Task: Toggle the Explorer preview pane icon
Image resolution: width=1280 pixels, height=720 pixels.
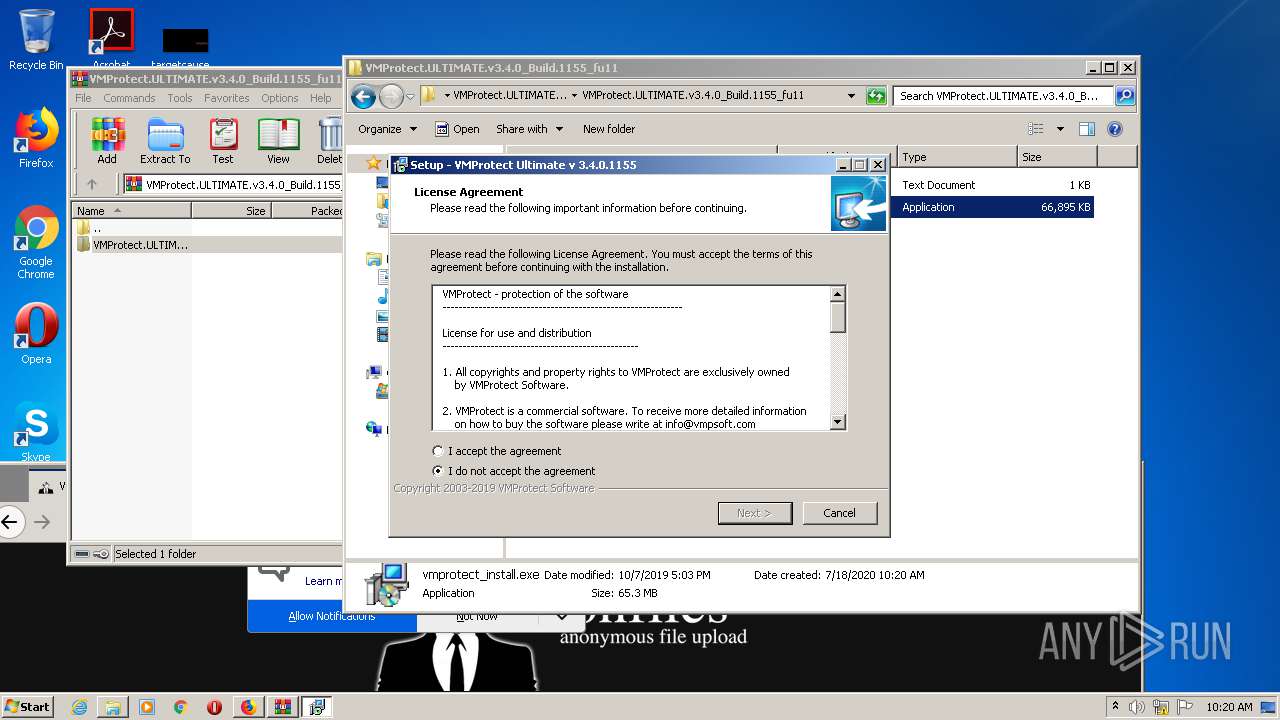Action: pyautogui.click(x=1087, y=129)
